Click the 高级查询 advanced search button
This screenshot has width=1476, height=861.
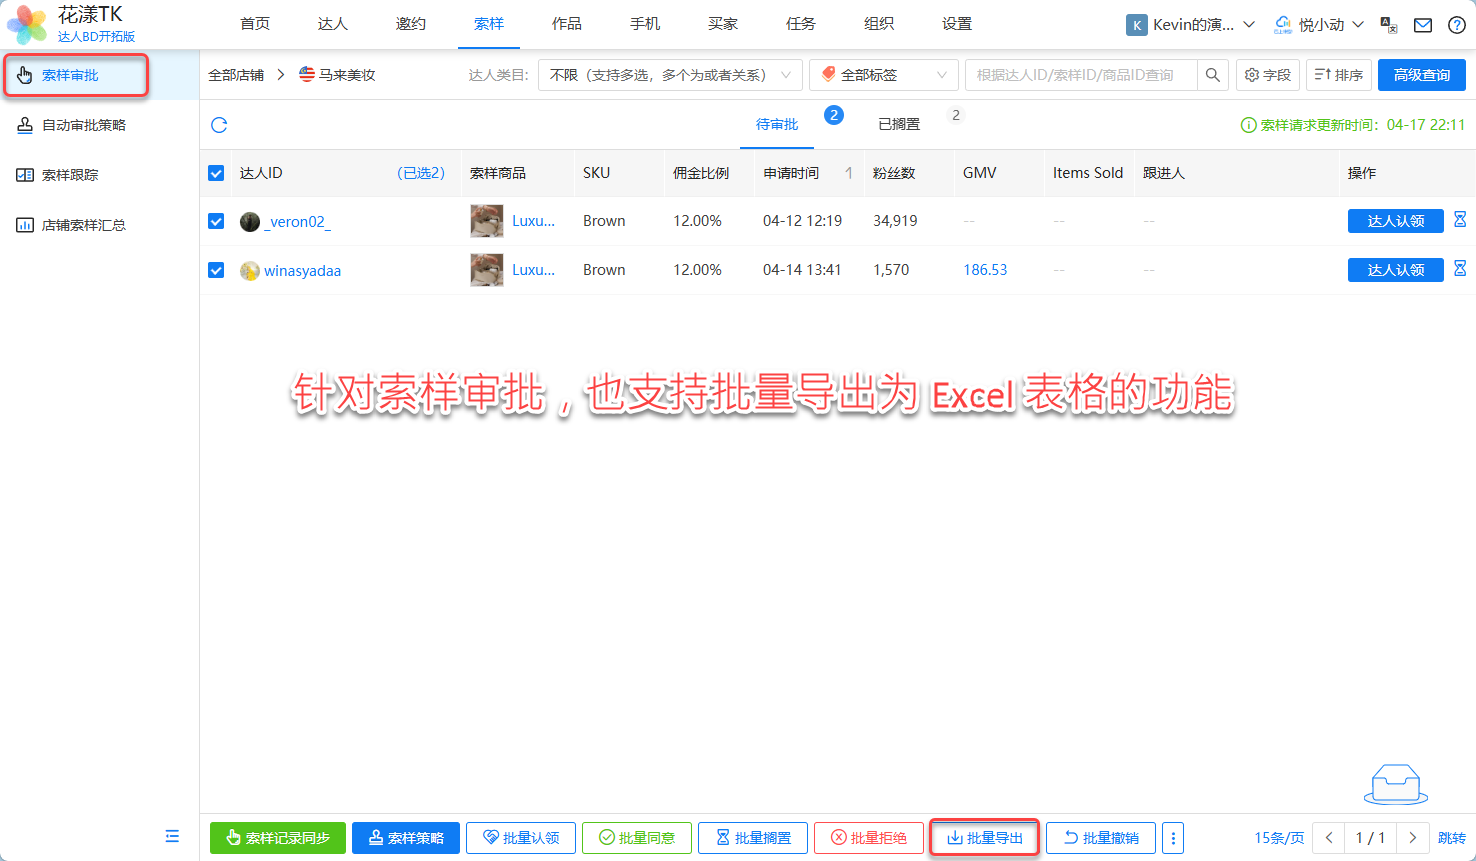pos(1421,75)
